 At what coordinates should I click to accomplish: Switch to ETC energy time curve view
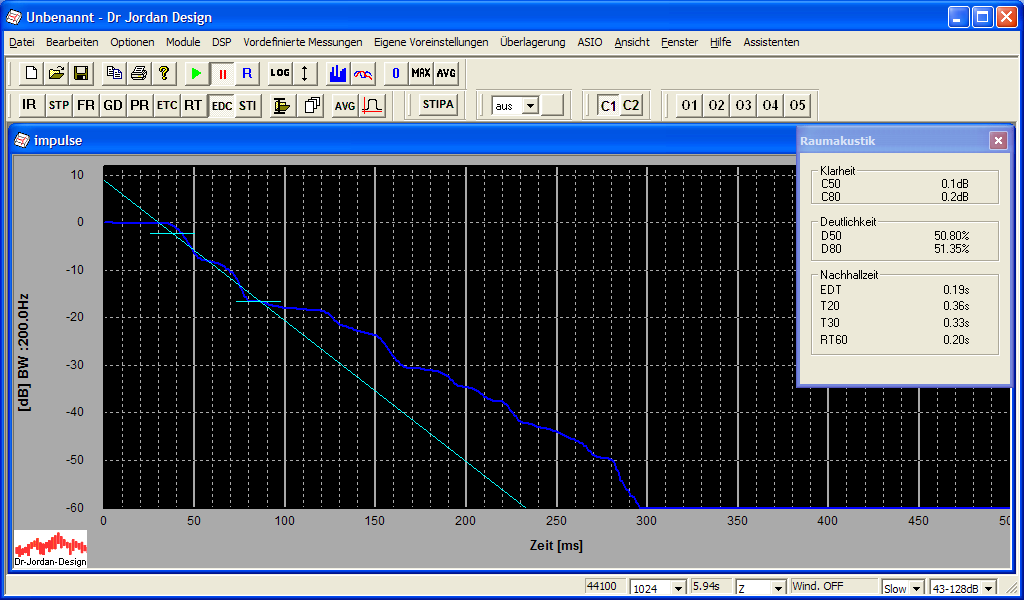[167, 105]
